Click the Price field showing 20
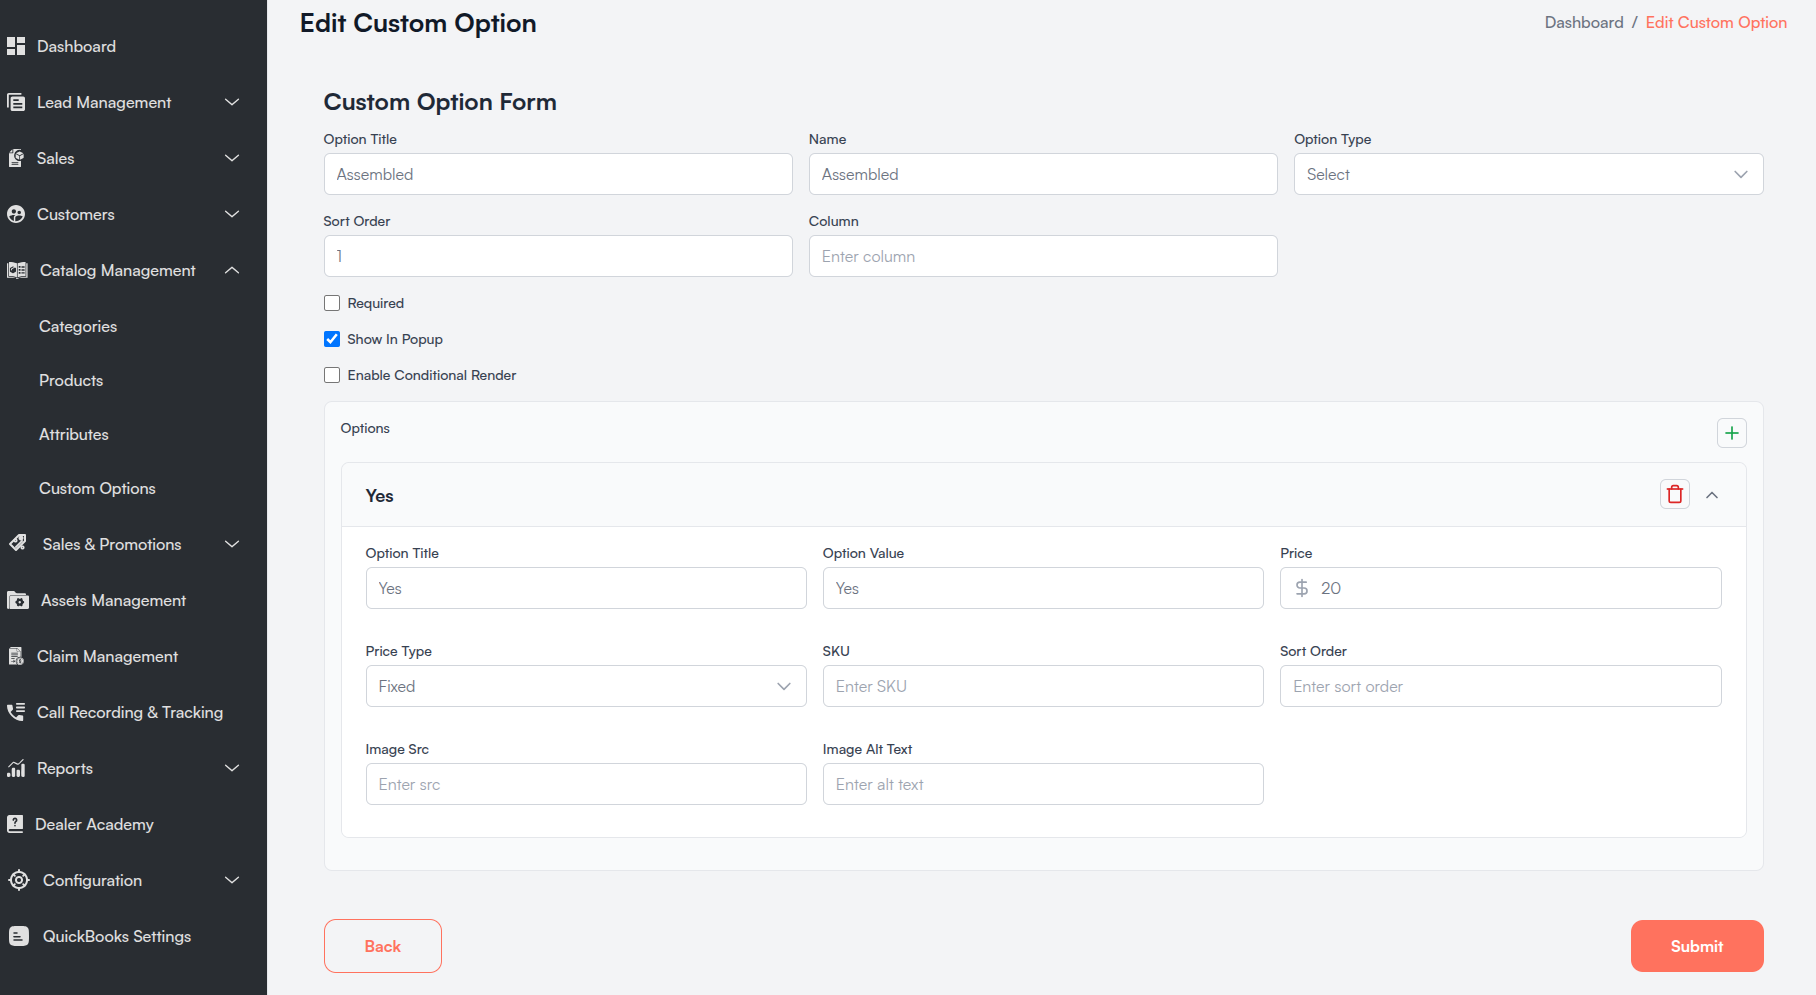Screen dimensions: 1816x995 pyautogui.click(x=1500, y=588)
